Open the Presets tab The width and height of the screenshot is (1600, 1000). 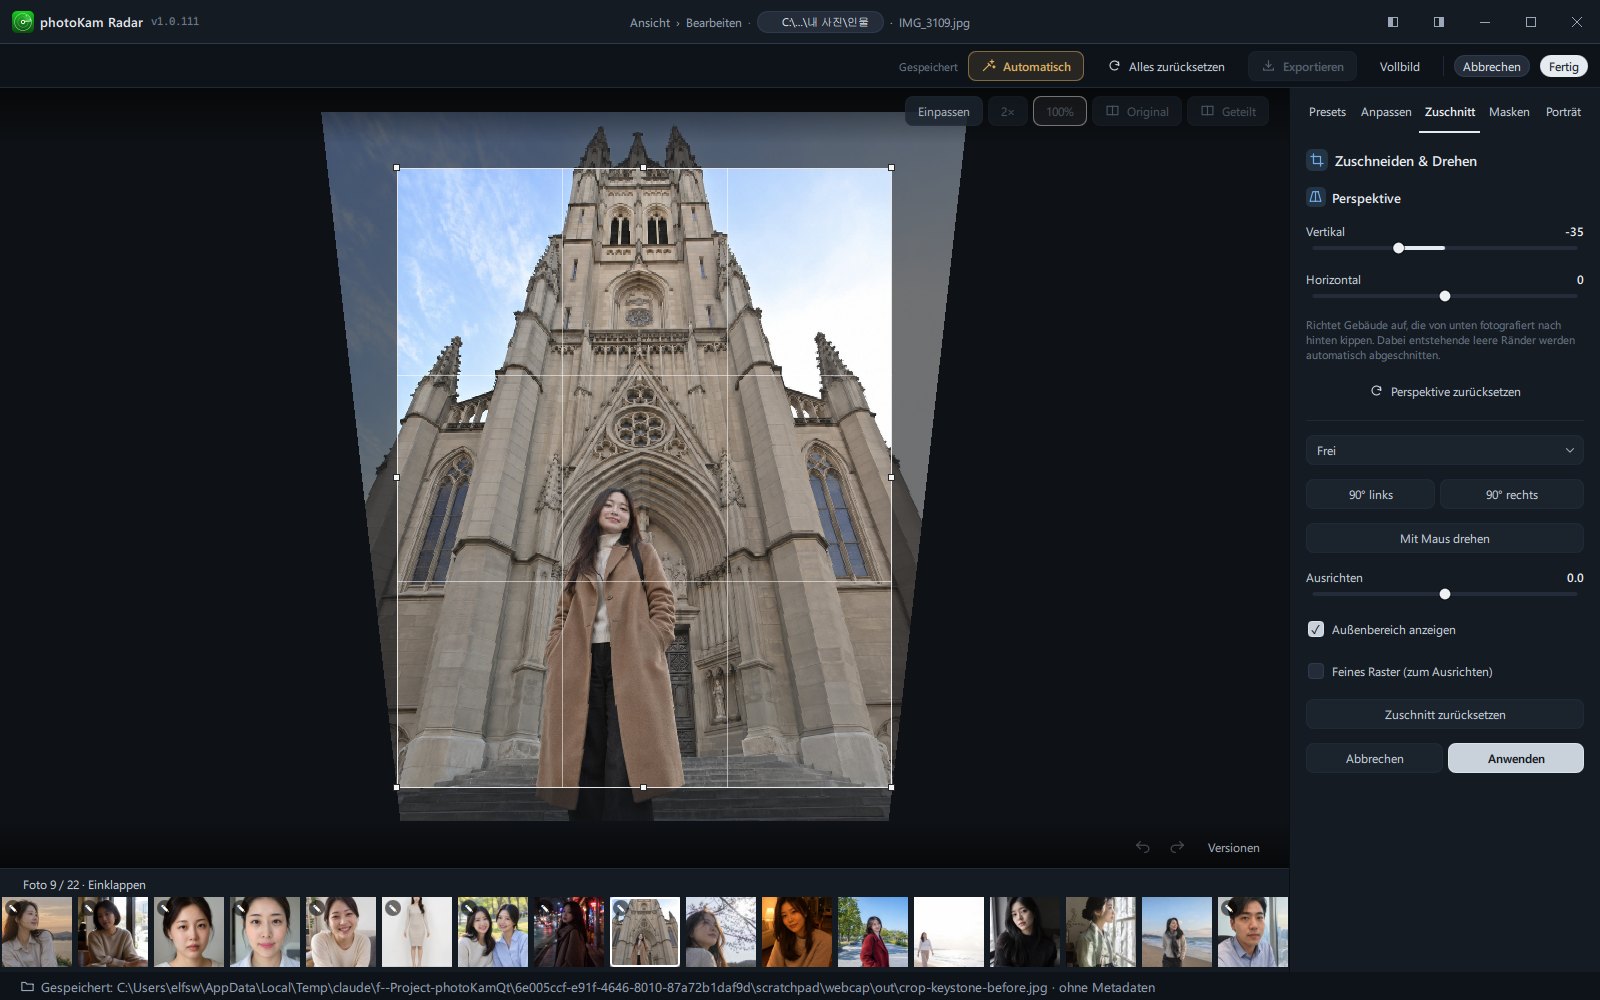(1327, 112)
